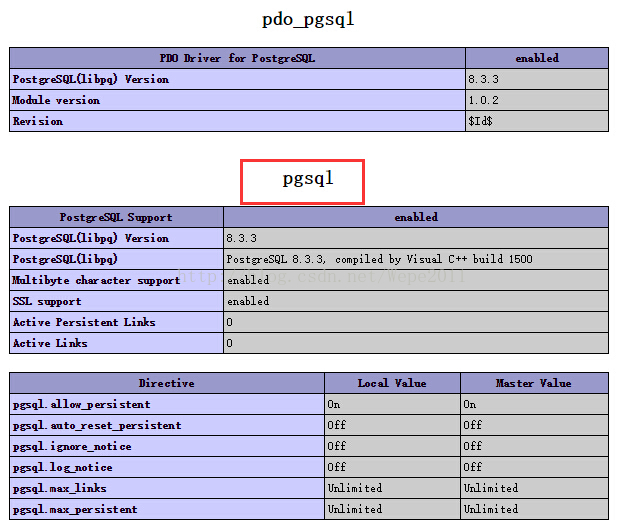Select the $Id$ revision value
The image size is (626, 530).
[x=480, y=121]
